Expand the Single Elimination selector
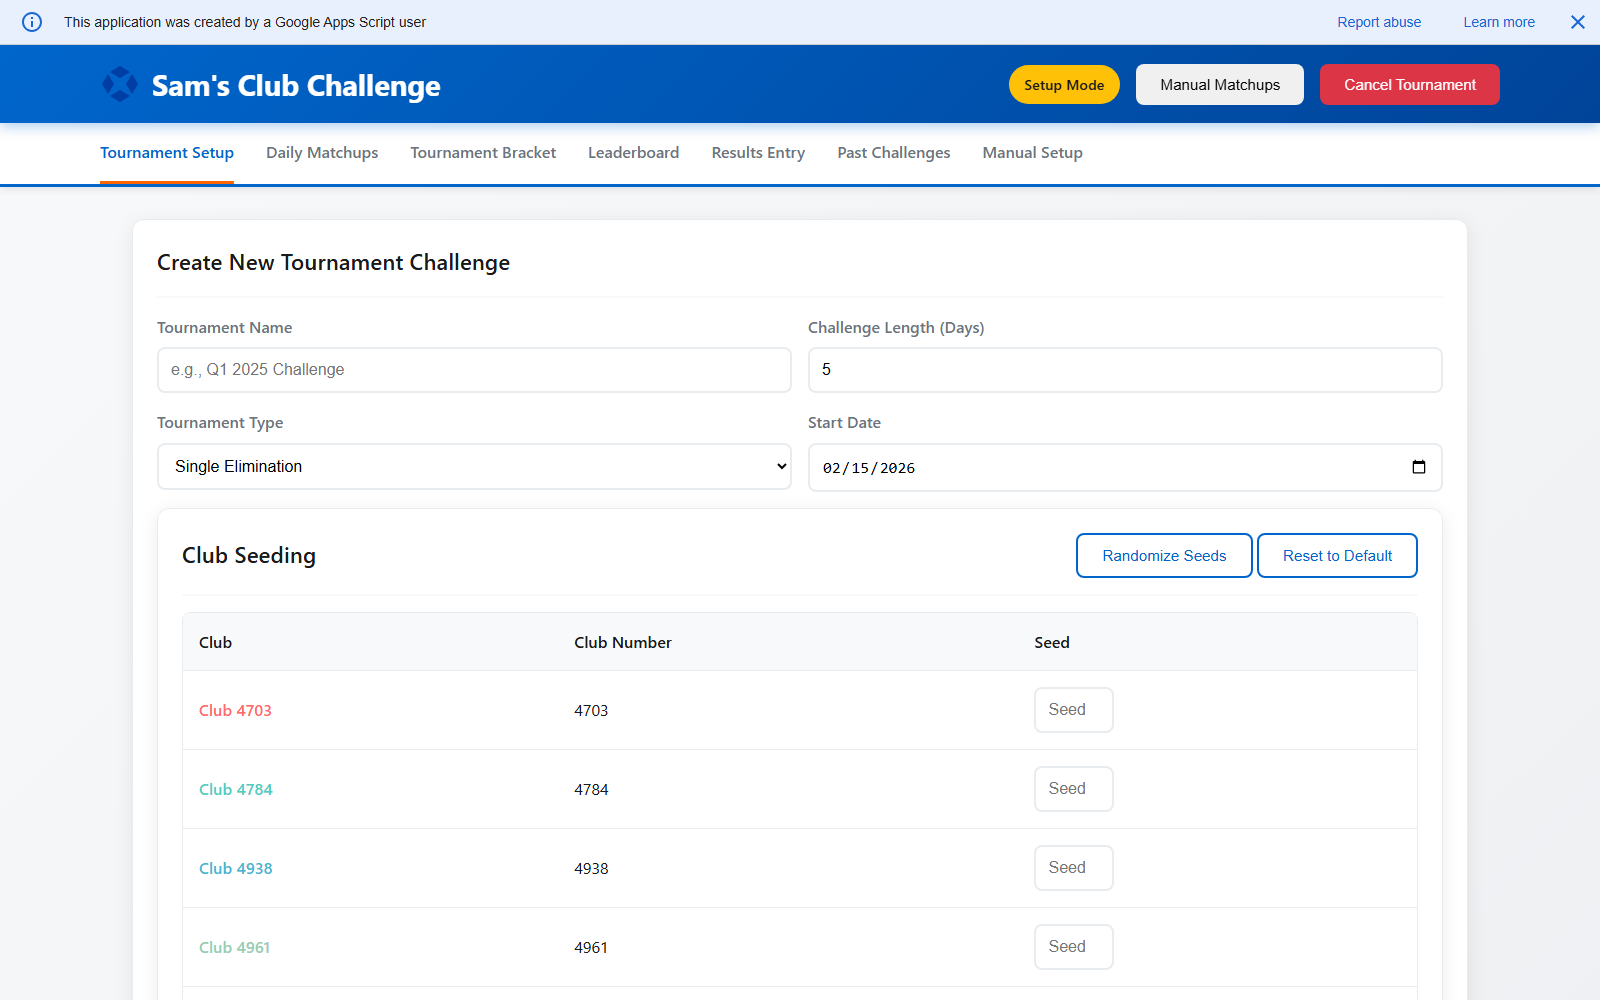 (x=474, y=466)
